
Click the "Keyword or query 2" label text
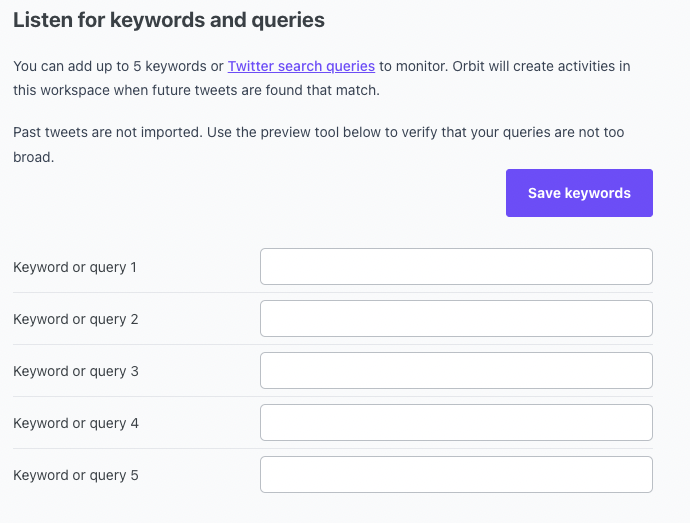pyautogui.click(x=75, y=319)
